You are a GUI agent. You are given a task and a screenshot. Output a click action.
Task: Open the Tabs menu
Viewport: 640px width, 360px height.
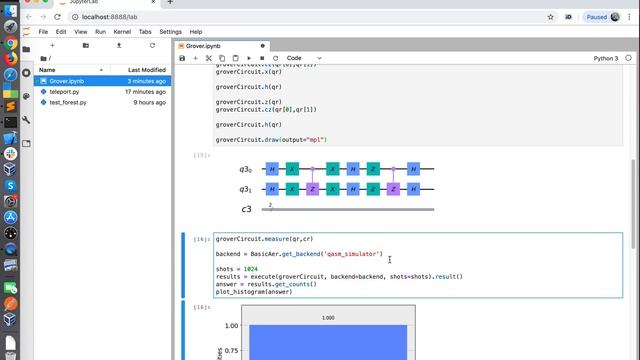(145, 32)
